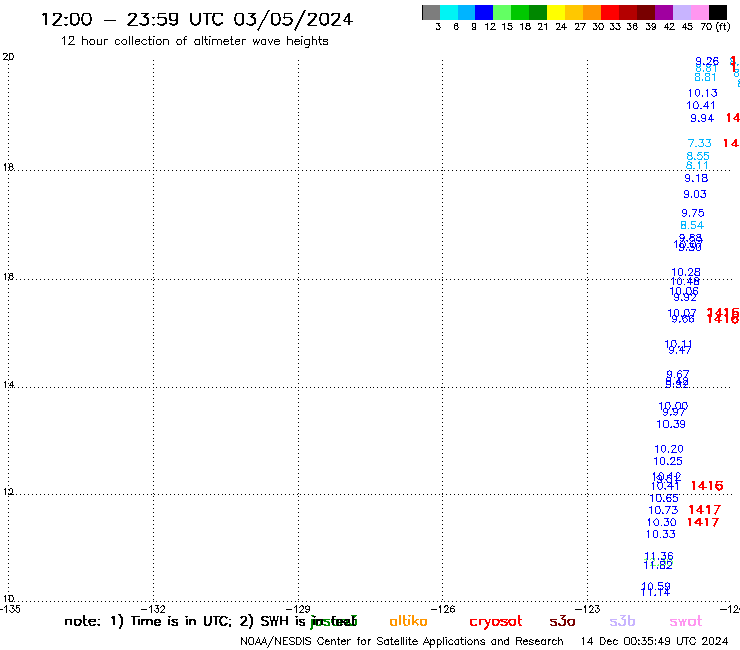
Task: Select the black swatch ending the color bar
Action: (x=717, y=12)
